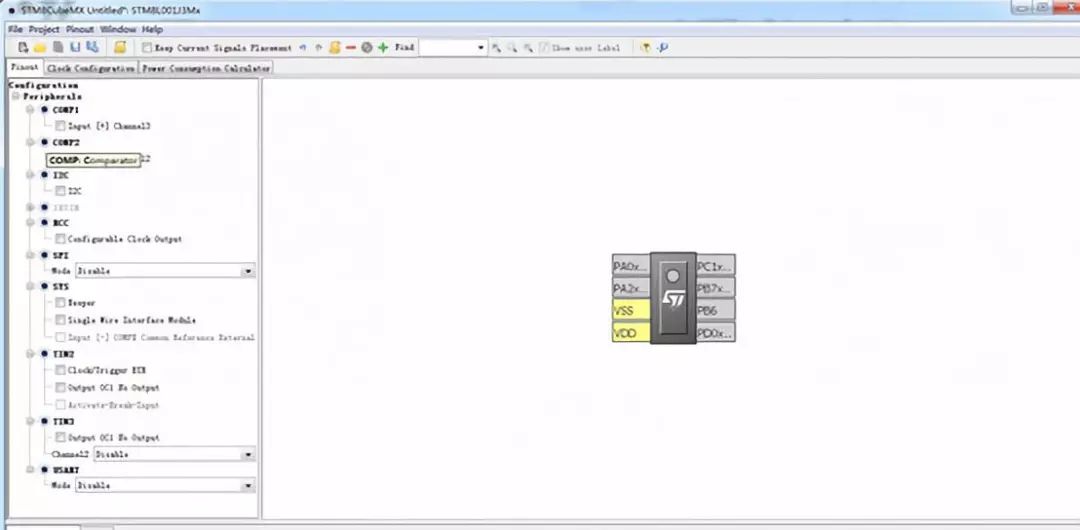The width and height of the screenshot is (1080, 530).
Task: Check TIM2 Output OC1 No Output checkbox
Action: pyautogui.click(x=61, y=387)
